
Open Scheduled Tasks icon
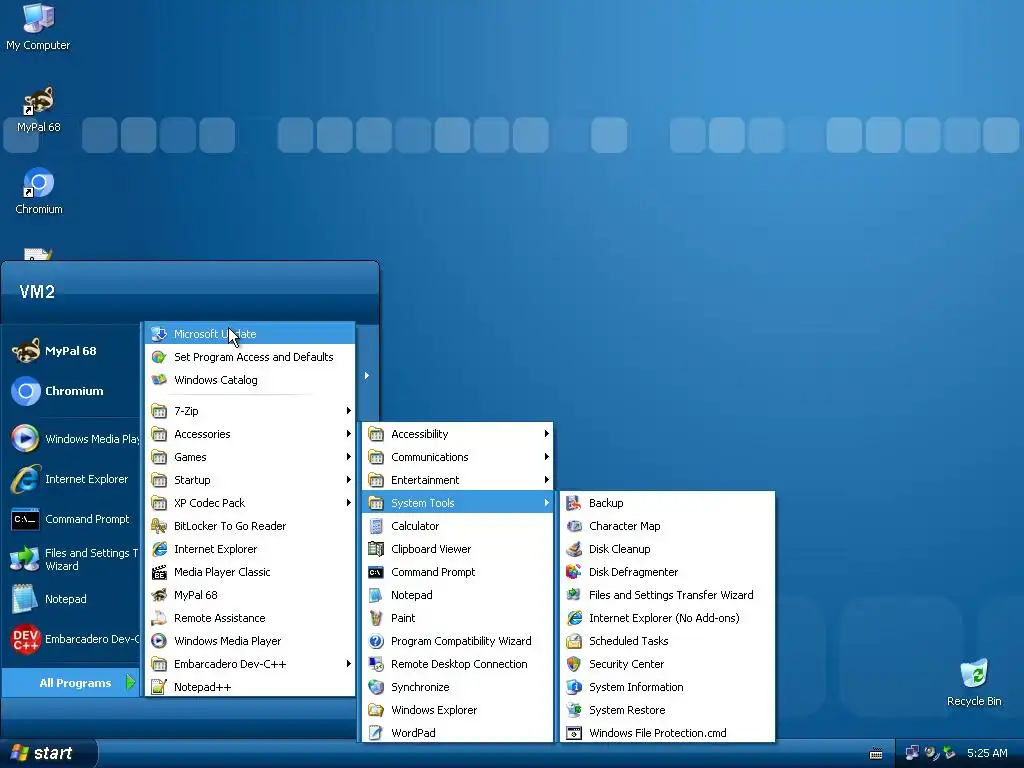click(573, 641)
